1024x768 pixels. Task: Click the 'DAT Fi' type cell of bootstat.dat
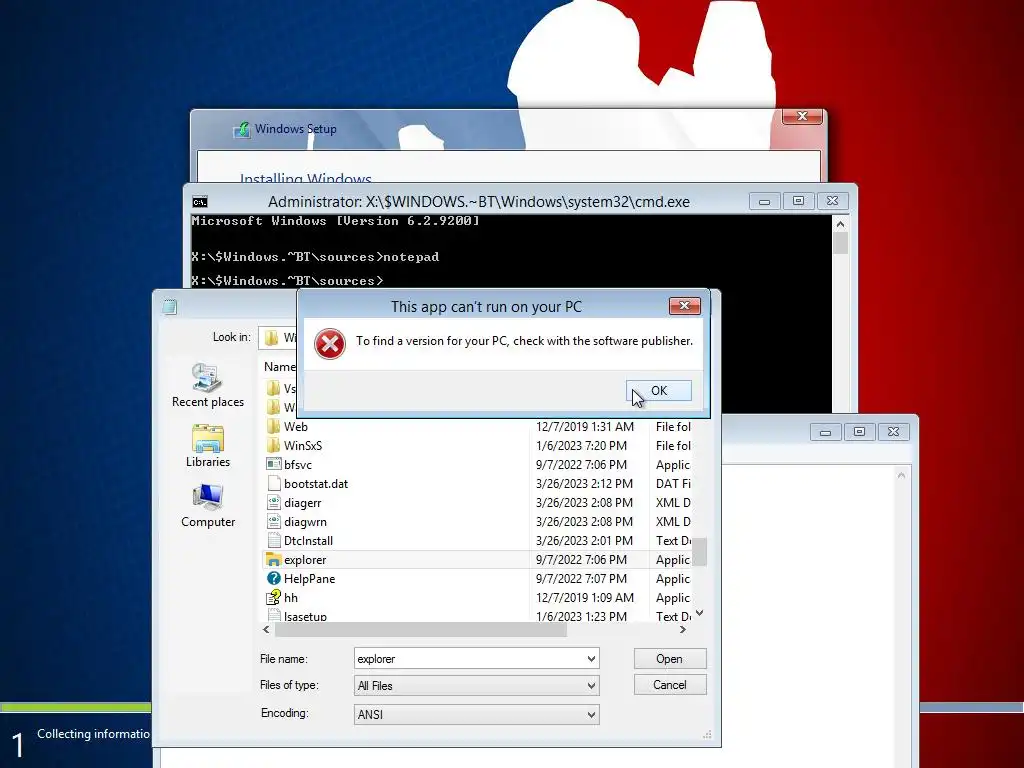tap(673, 483)
